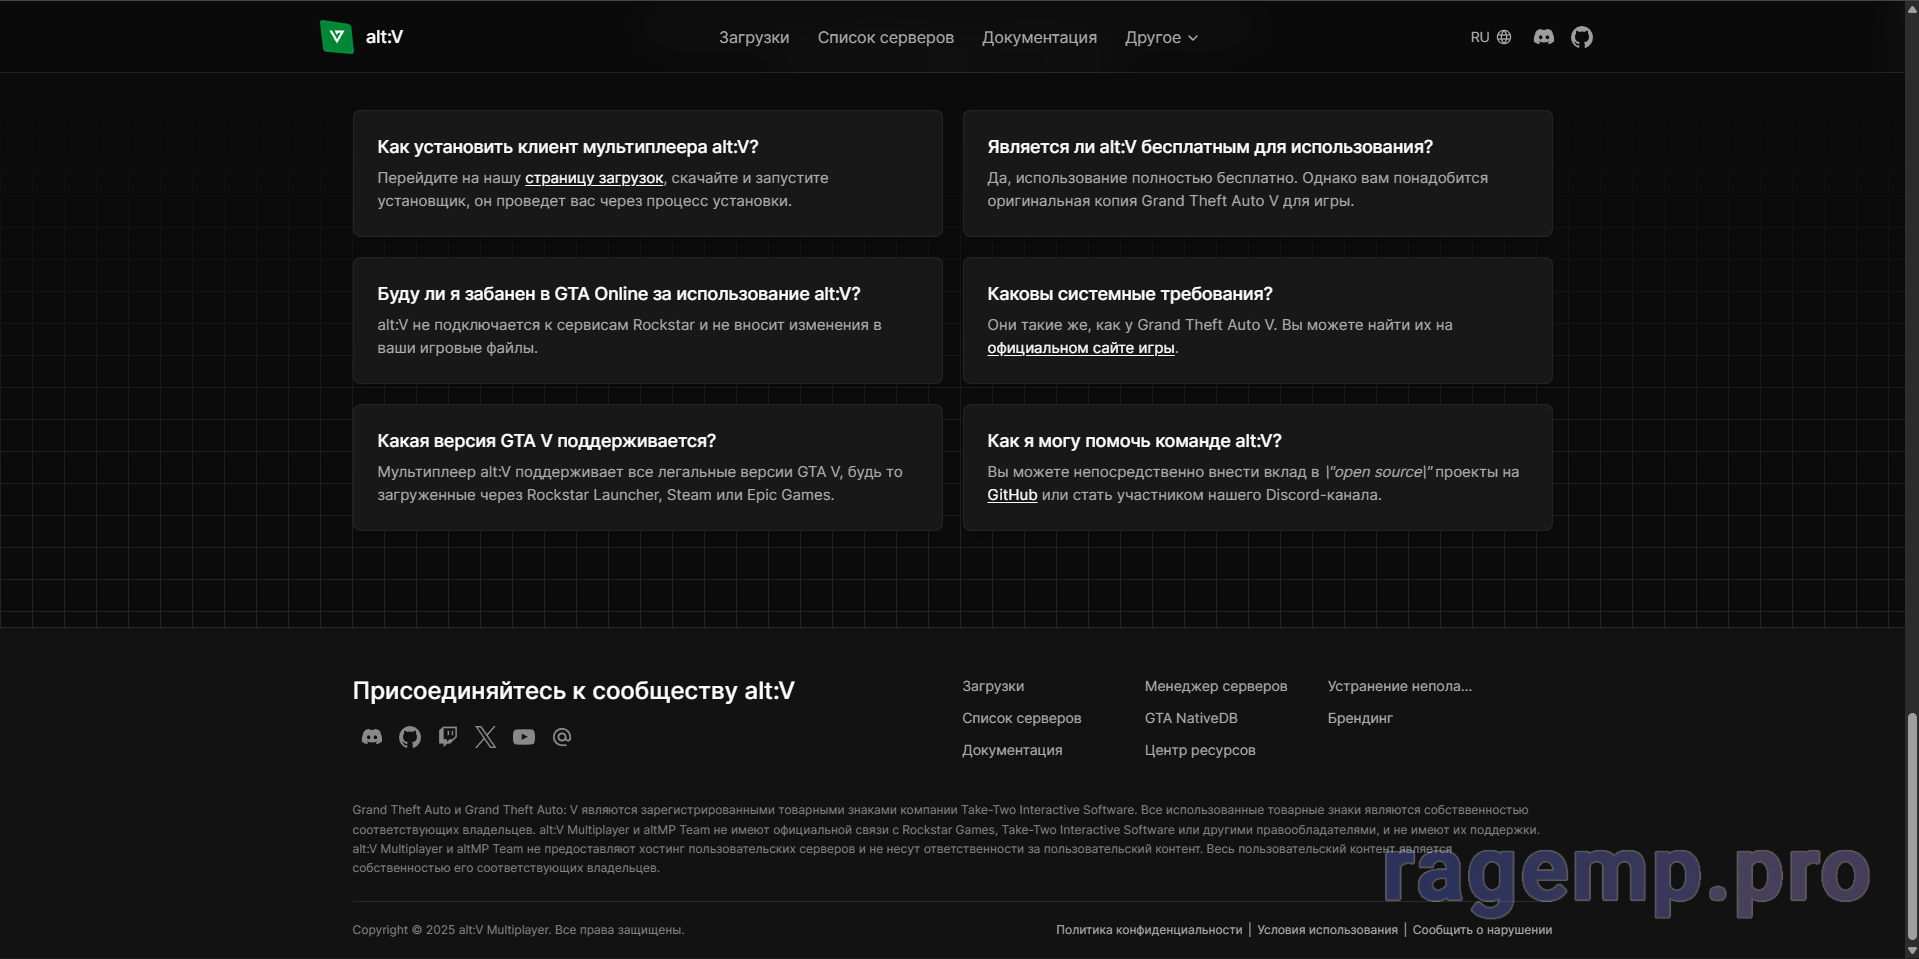
Task: Open Документация in top navigation
Action: 1039,37
